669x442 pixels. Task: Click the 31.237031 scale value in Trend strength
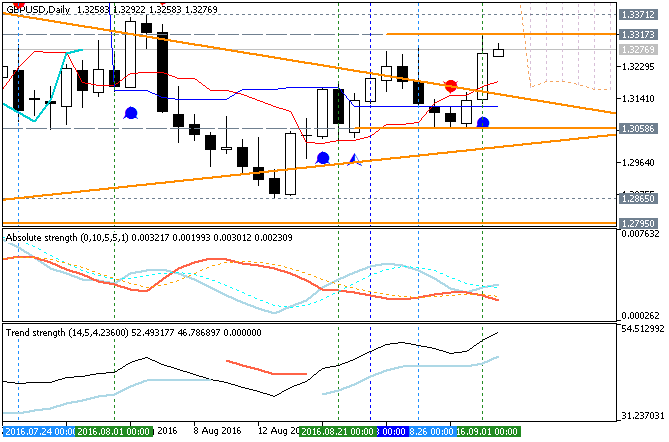(x=642, y=416)
